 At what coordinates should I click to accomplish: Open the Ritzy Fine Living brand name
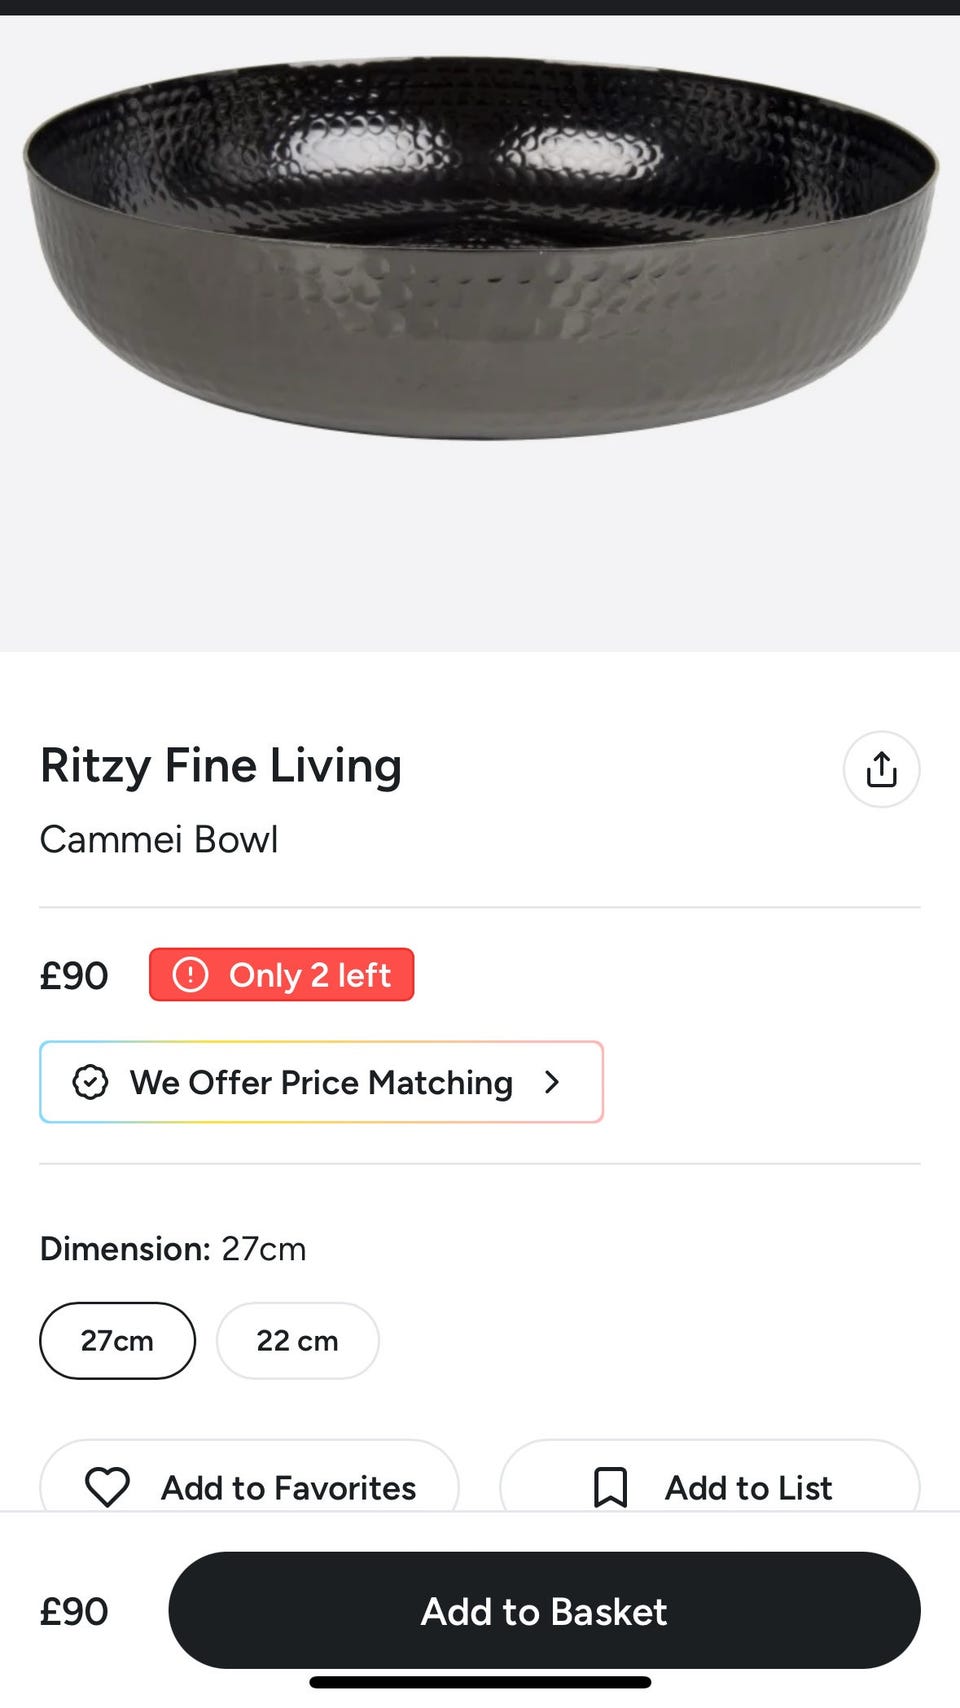[x=220, y=766]
